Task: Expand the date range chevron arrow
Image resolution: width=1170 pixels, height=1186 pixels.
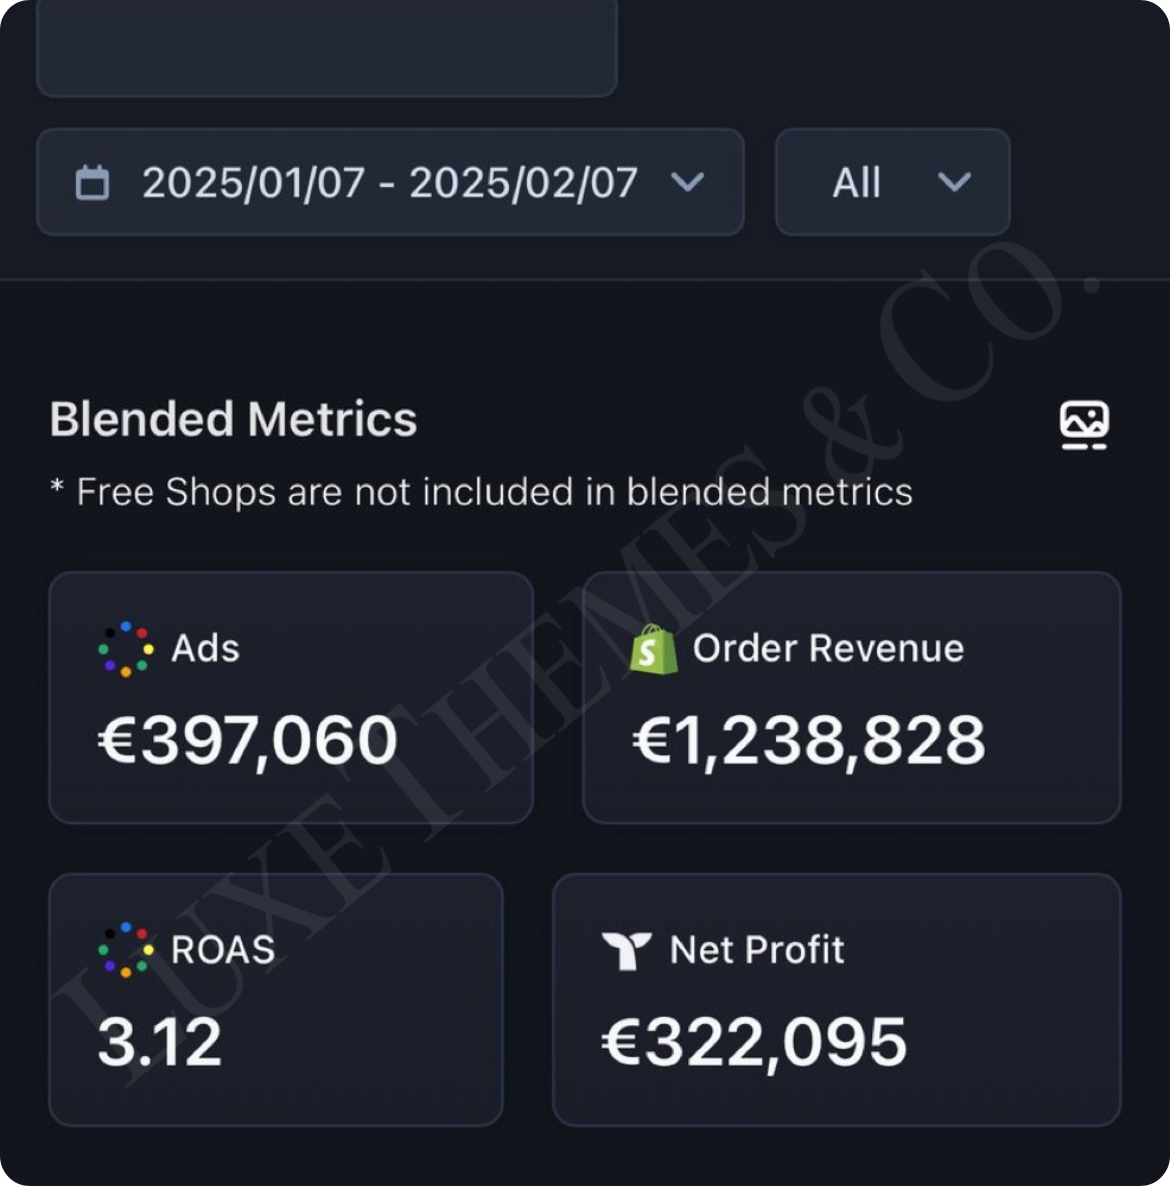Action: [688, 182]
